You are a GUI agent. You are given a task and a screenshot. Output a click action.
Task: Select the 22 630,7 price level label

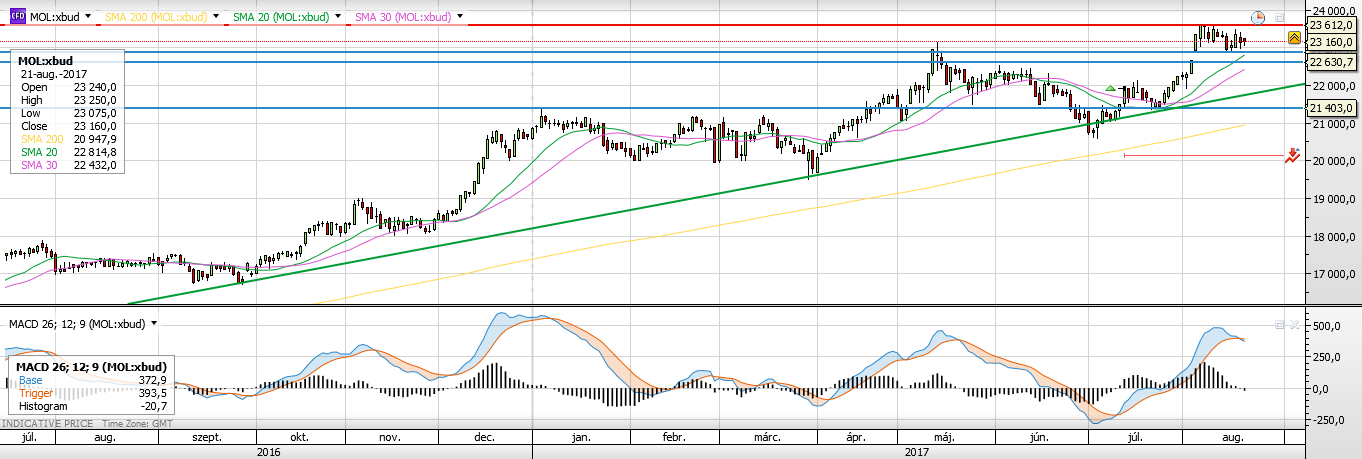[1331, 62]
